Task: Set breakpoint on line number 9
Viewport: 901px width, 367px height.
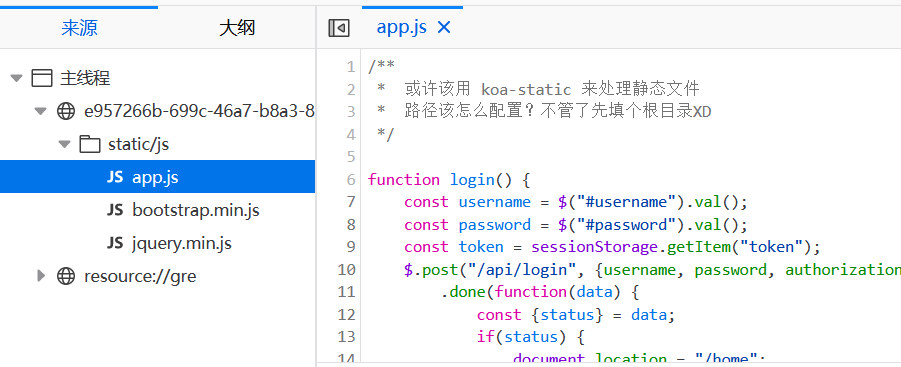Action: point(351,247)
